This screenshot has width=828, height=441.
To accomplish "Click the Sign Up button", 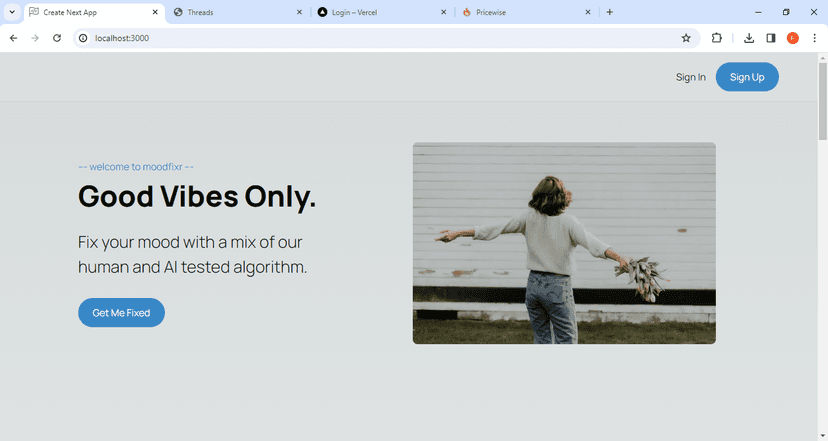I will coord(747,77).
